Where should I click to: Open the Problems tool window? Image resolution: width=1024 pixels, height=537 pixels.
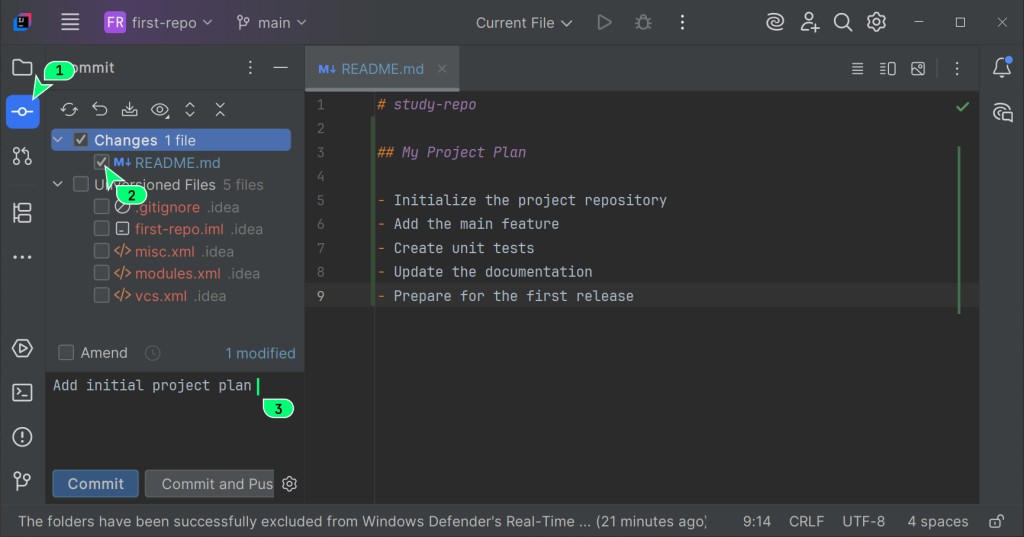click(22, 437)
